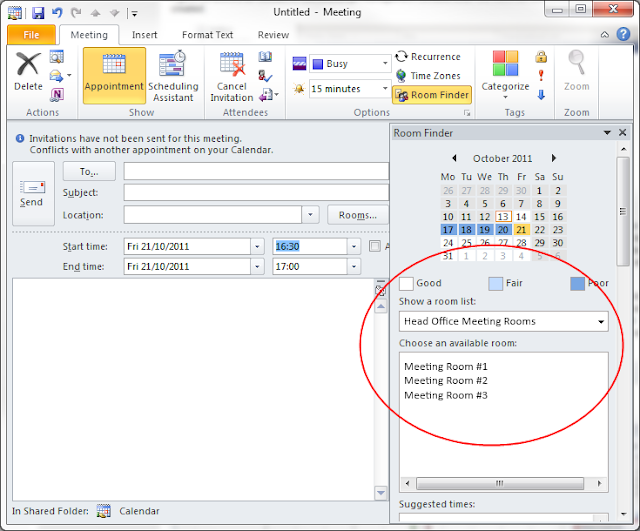Open the Room Finder pane options arrow
Screen dimensions: 640x531
(x=607, y=133)
